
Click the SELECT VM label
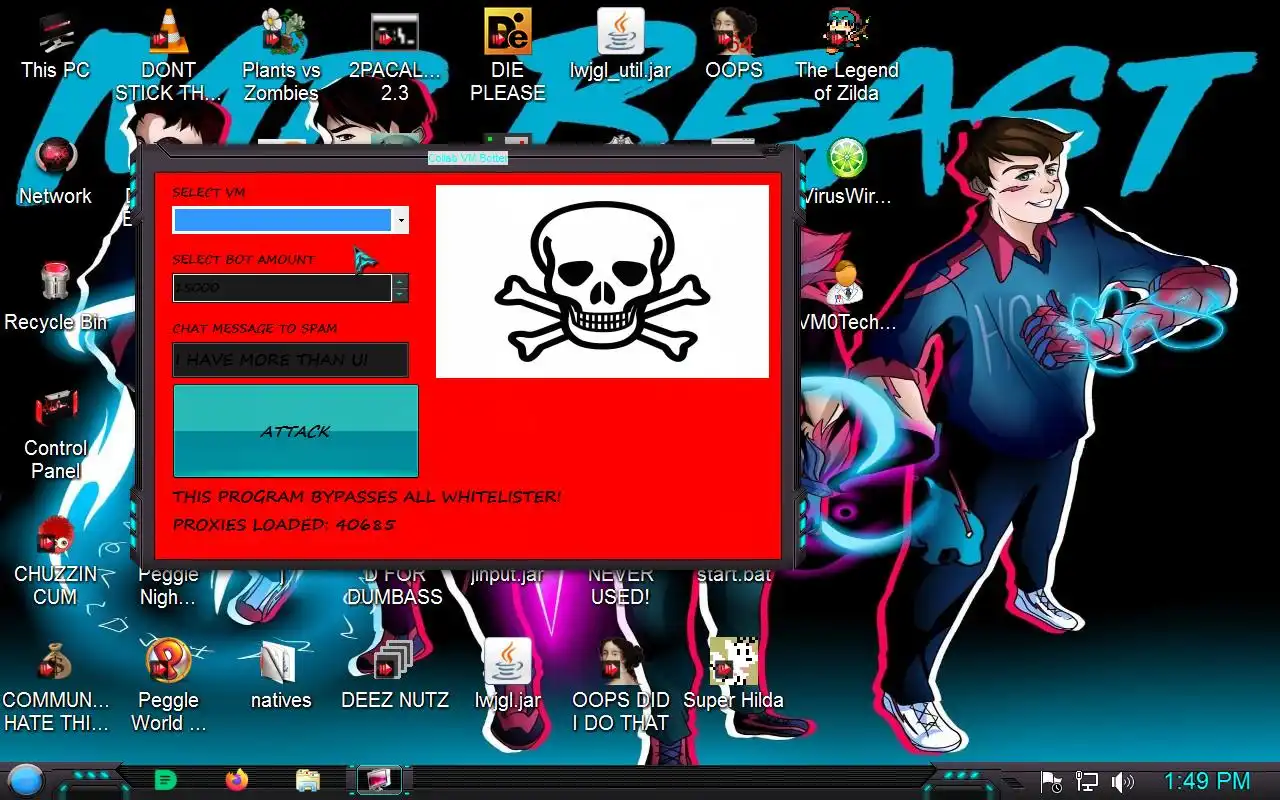pyautogui.click(x=208, y=192)
